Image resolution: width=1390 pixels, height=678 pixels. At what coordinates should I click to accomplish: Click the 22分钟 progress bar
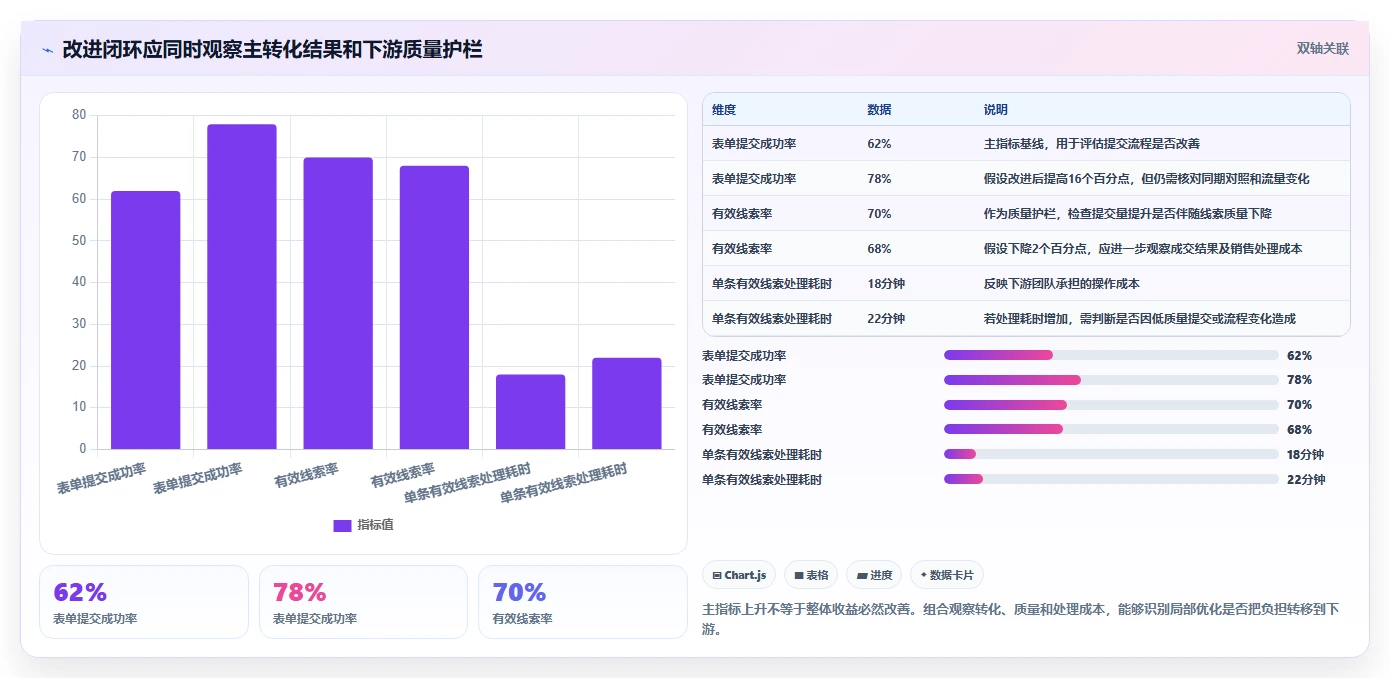pos(1111,480)
